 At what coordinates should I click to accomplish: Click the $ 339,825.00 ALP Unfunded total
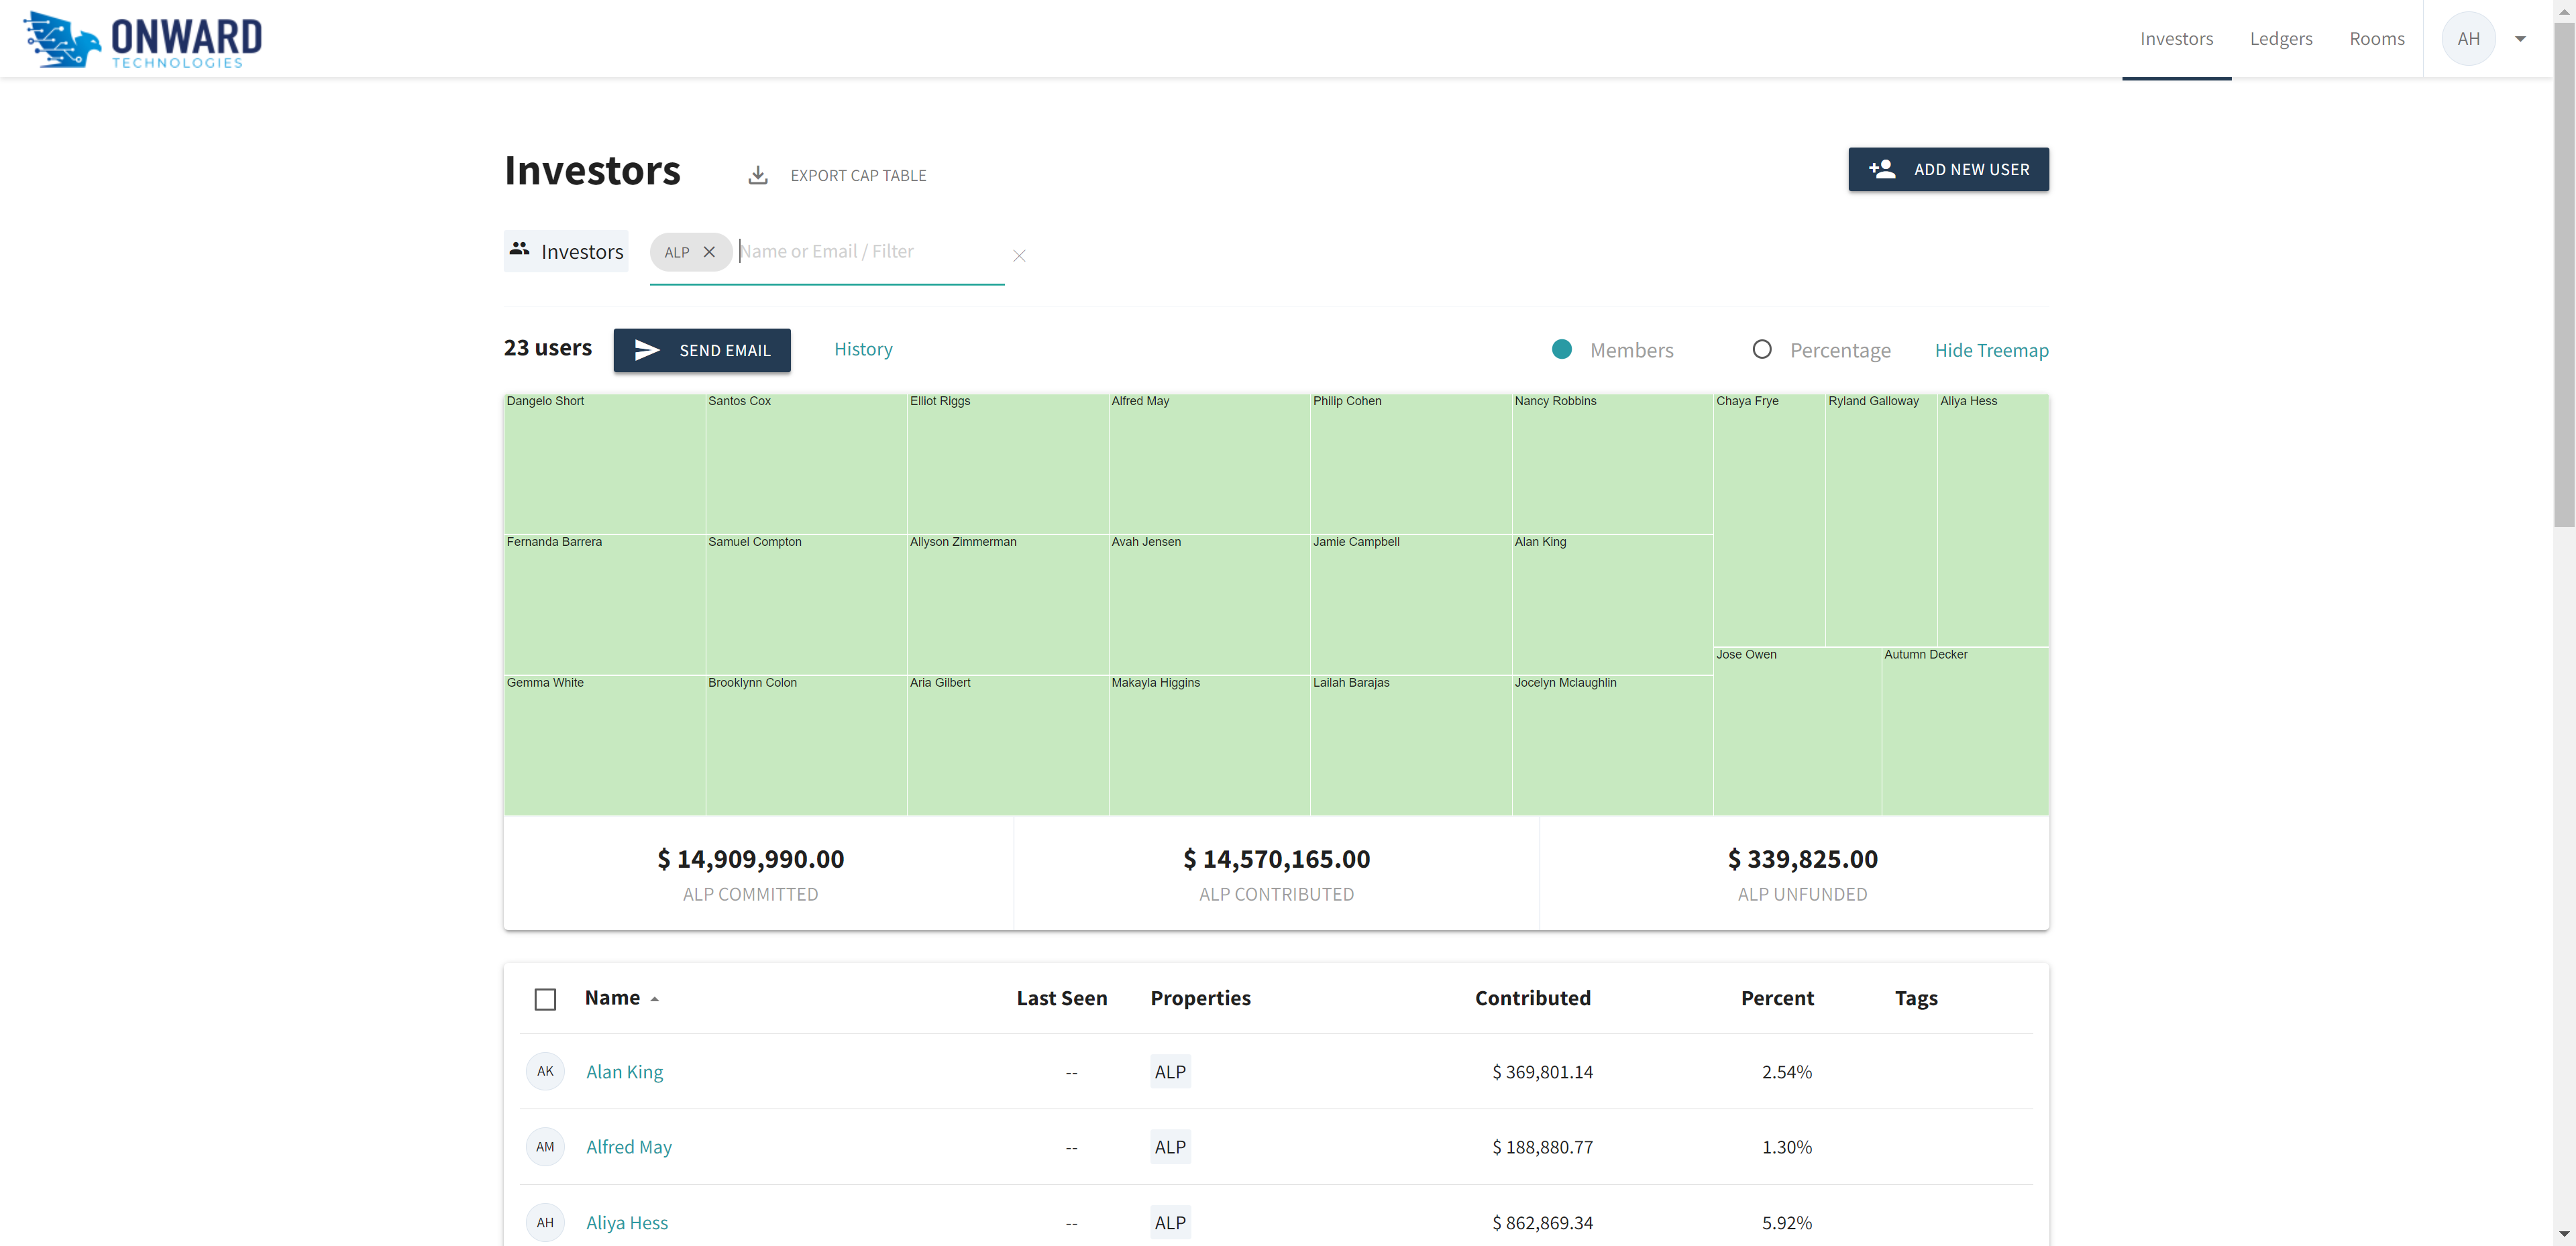coord(1802,859)
